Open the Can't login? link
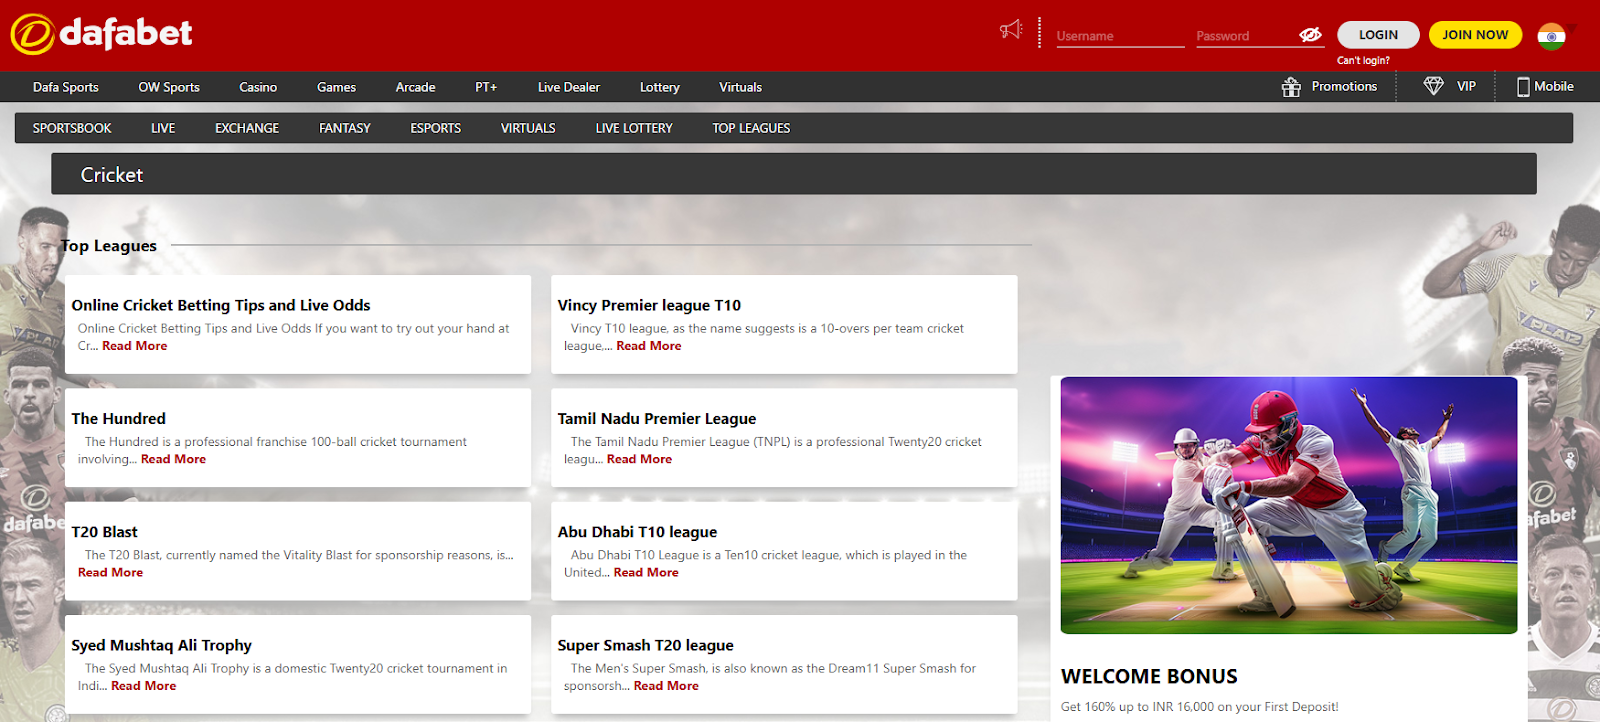The width and height of the screenshot is (1600, 722). point(1363,61)
